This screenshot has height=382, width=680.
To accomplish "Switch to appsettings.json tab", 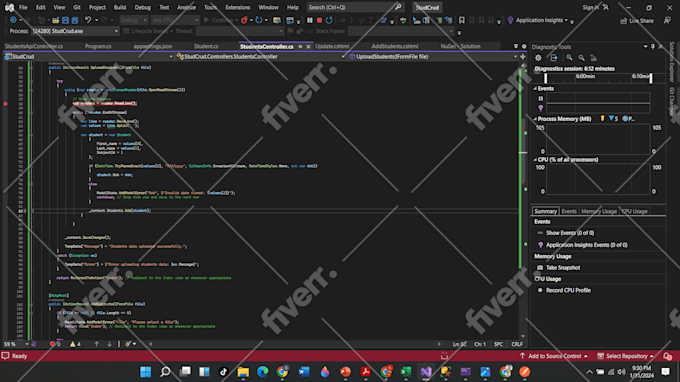I will 153,46.
